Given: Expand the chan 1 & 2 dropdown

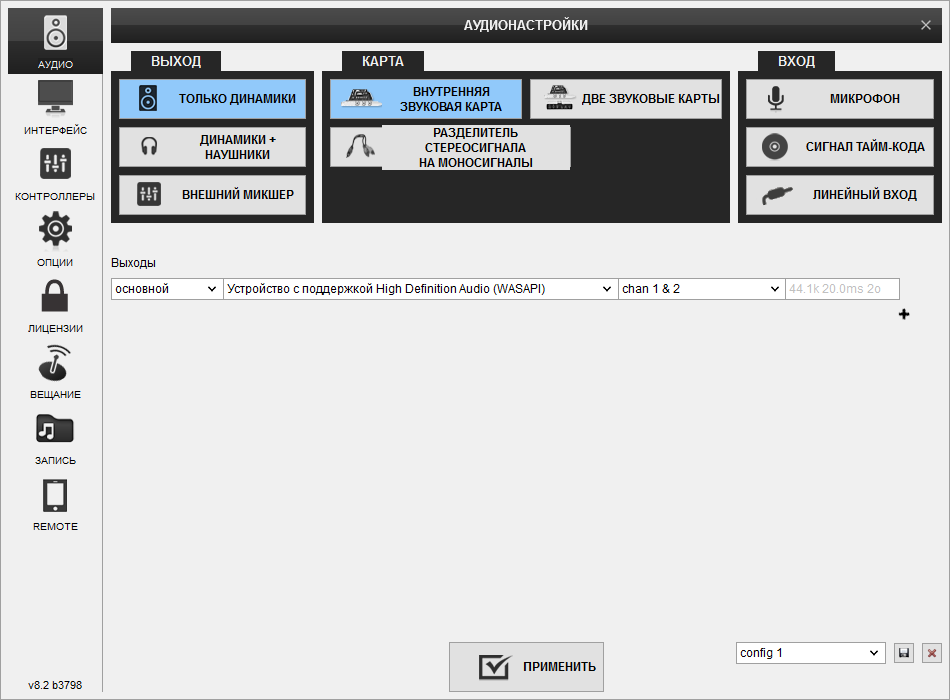Looking at the screenshot, I should 701,289.
